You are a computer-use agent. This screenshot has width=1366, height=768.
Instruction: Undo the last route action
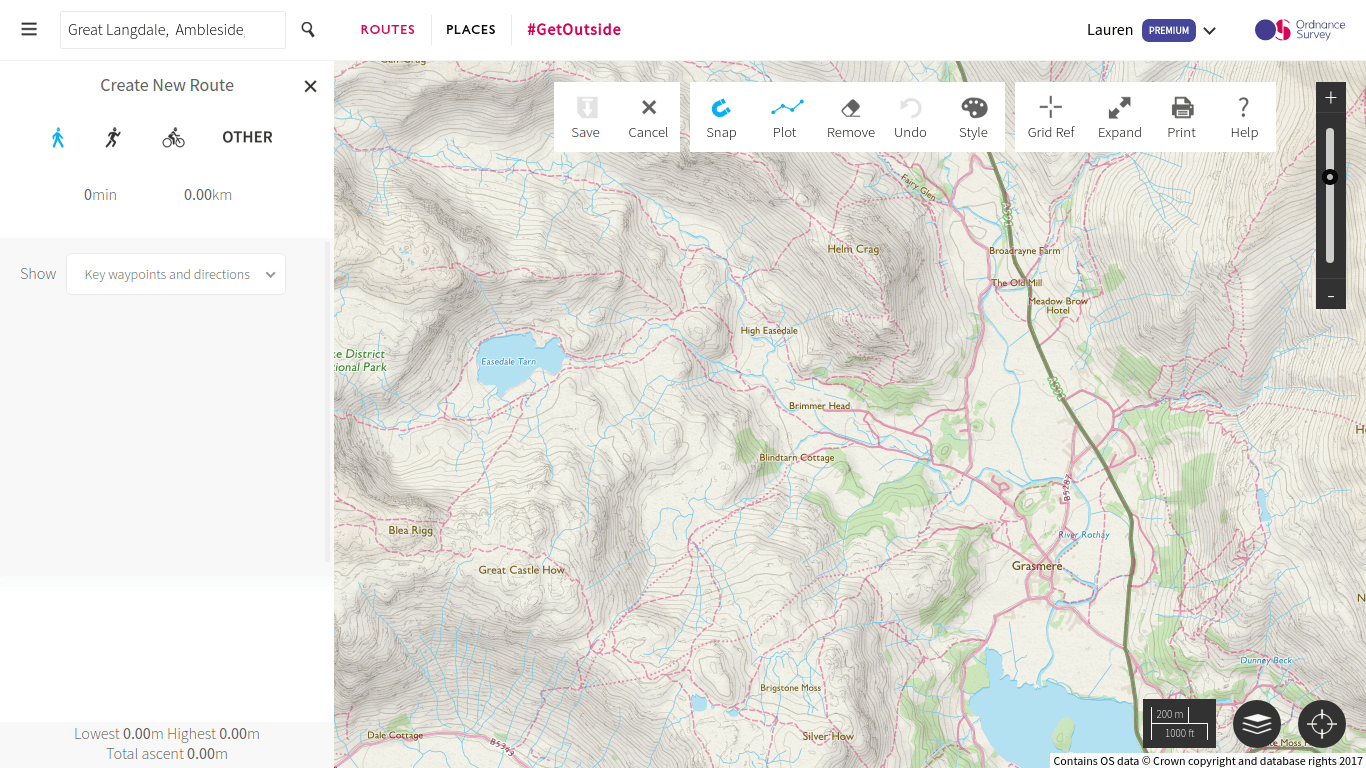[x=910, y=117]
